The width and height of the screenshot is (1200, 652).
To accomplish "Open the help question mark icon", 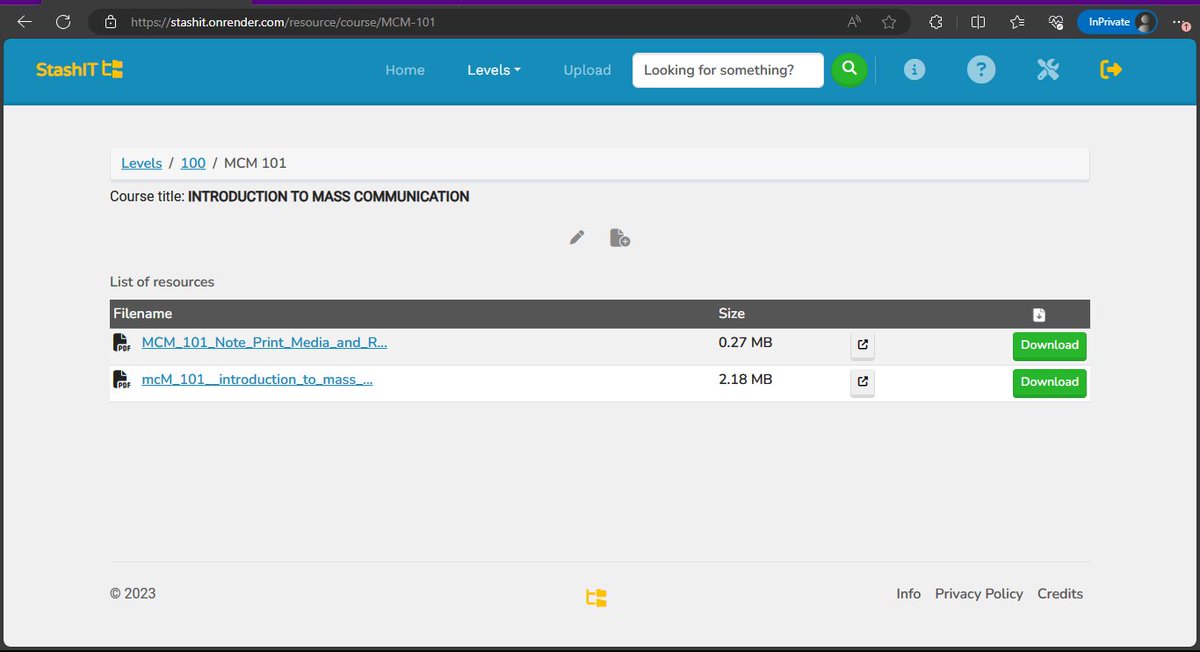I will [x=981, y=70].
